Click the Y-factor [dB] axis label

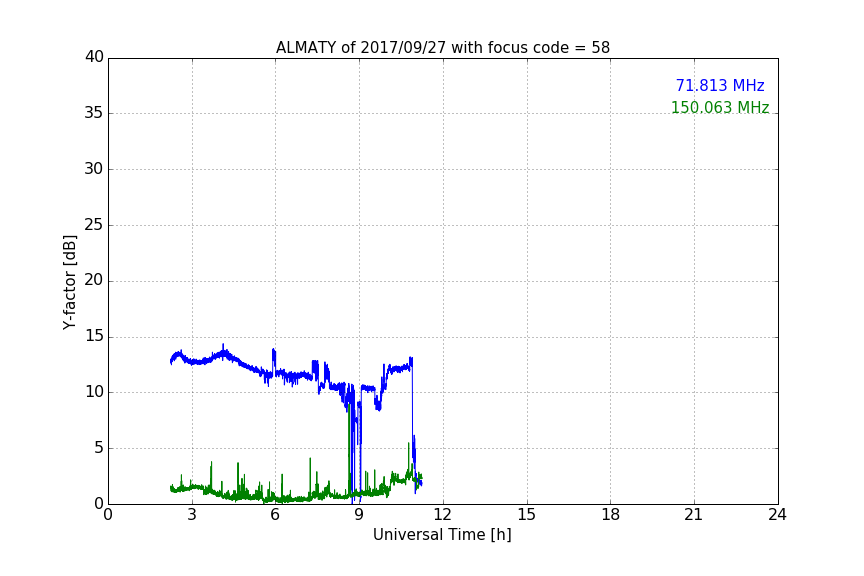click(69, 282)
